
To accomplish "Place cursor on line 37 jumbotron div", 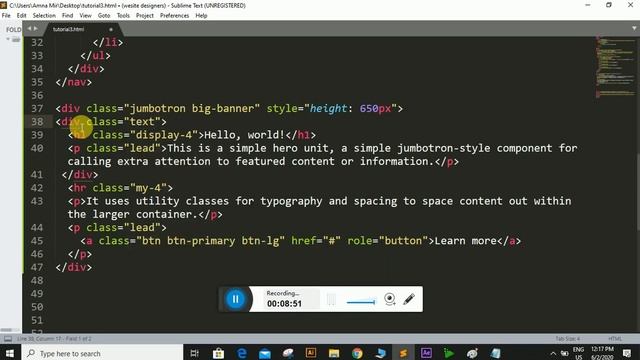I will click(229, 109).
